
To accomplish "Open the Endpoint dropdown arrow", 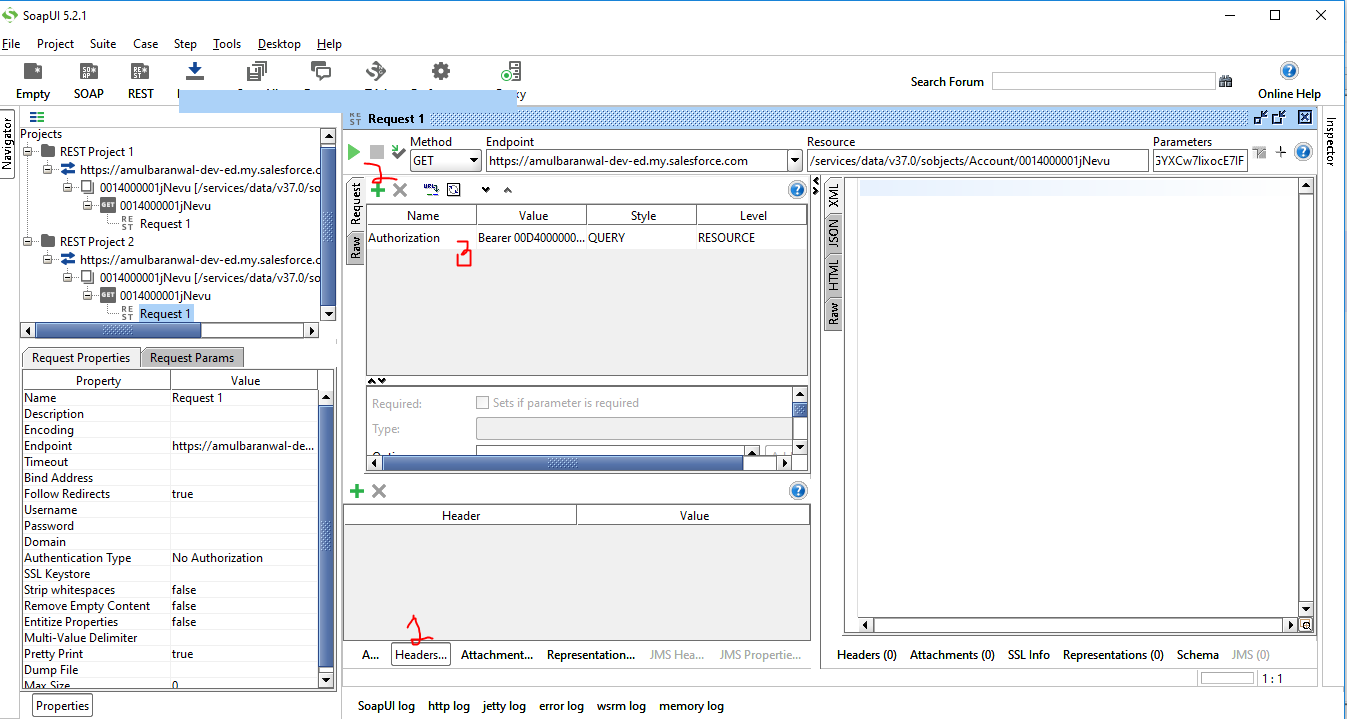I will pyautogui.click(x=795, y=160).
